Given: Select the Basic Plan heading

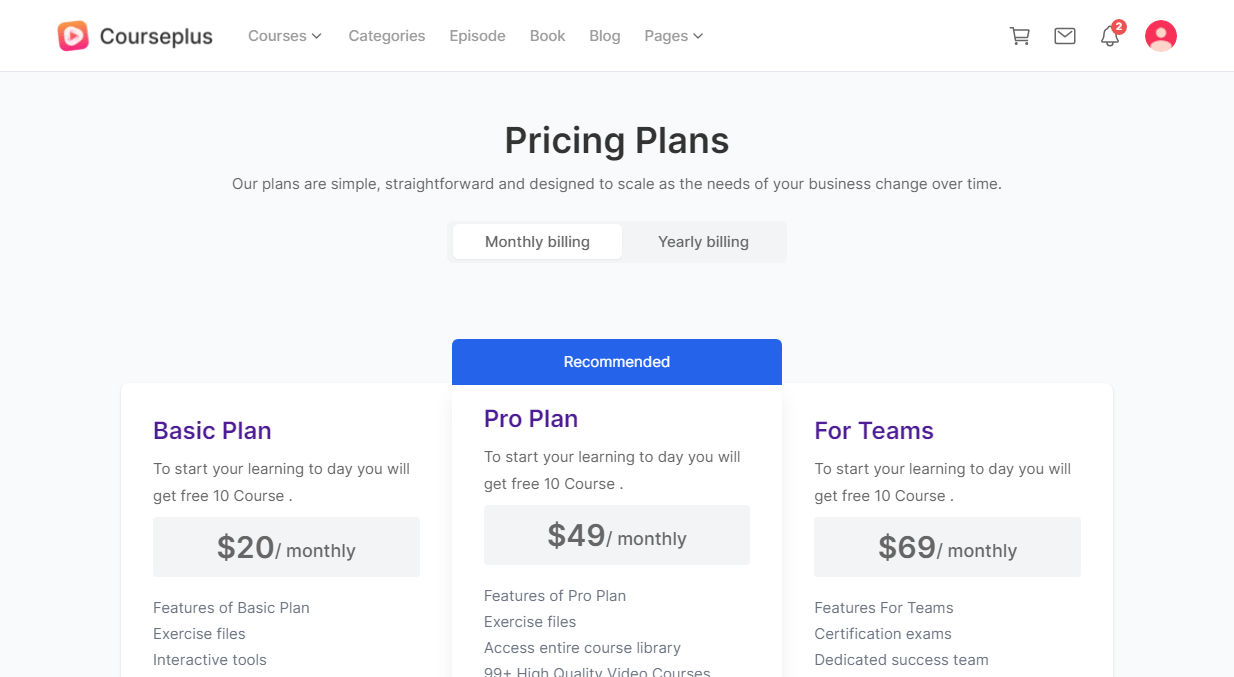Looking at the screenshot, I should pos(212,431).
